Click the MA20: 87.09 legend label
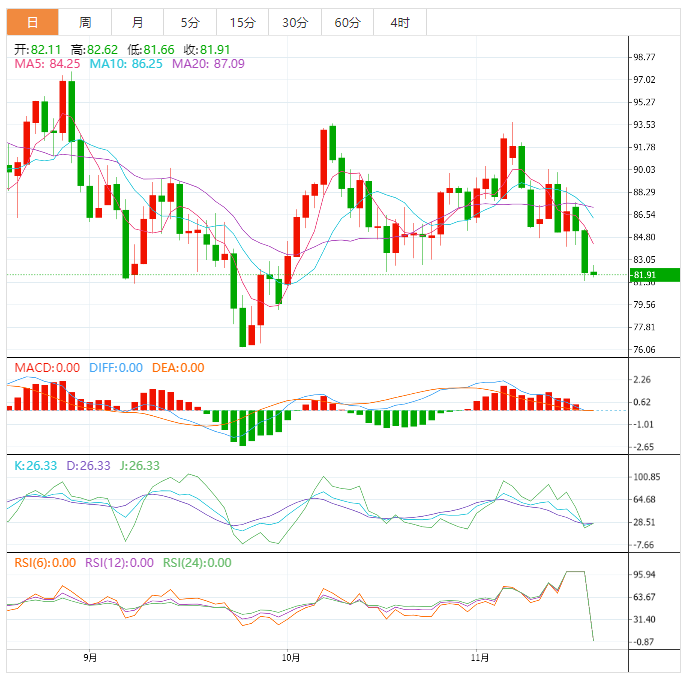Screen dimensions: 684x685 (208, 64)
